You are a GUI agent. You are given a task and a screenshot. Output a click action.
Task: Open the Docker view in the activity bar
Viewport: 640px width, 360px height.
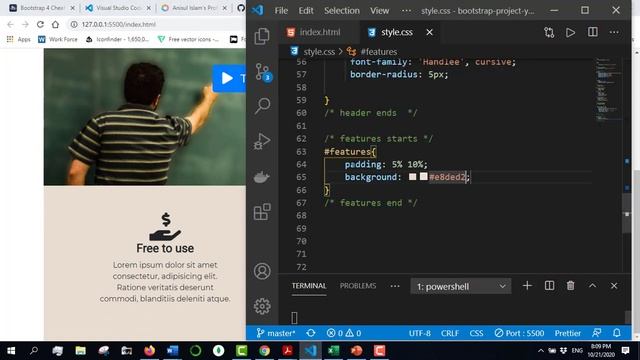tap(262, 177)
